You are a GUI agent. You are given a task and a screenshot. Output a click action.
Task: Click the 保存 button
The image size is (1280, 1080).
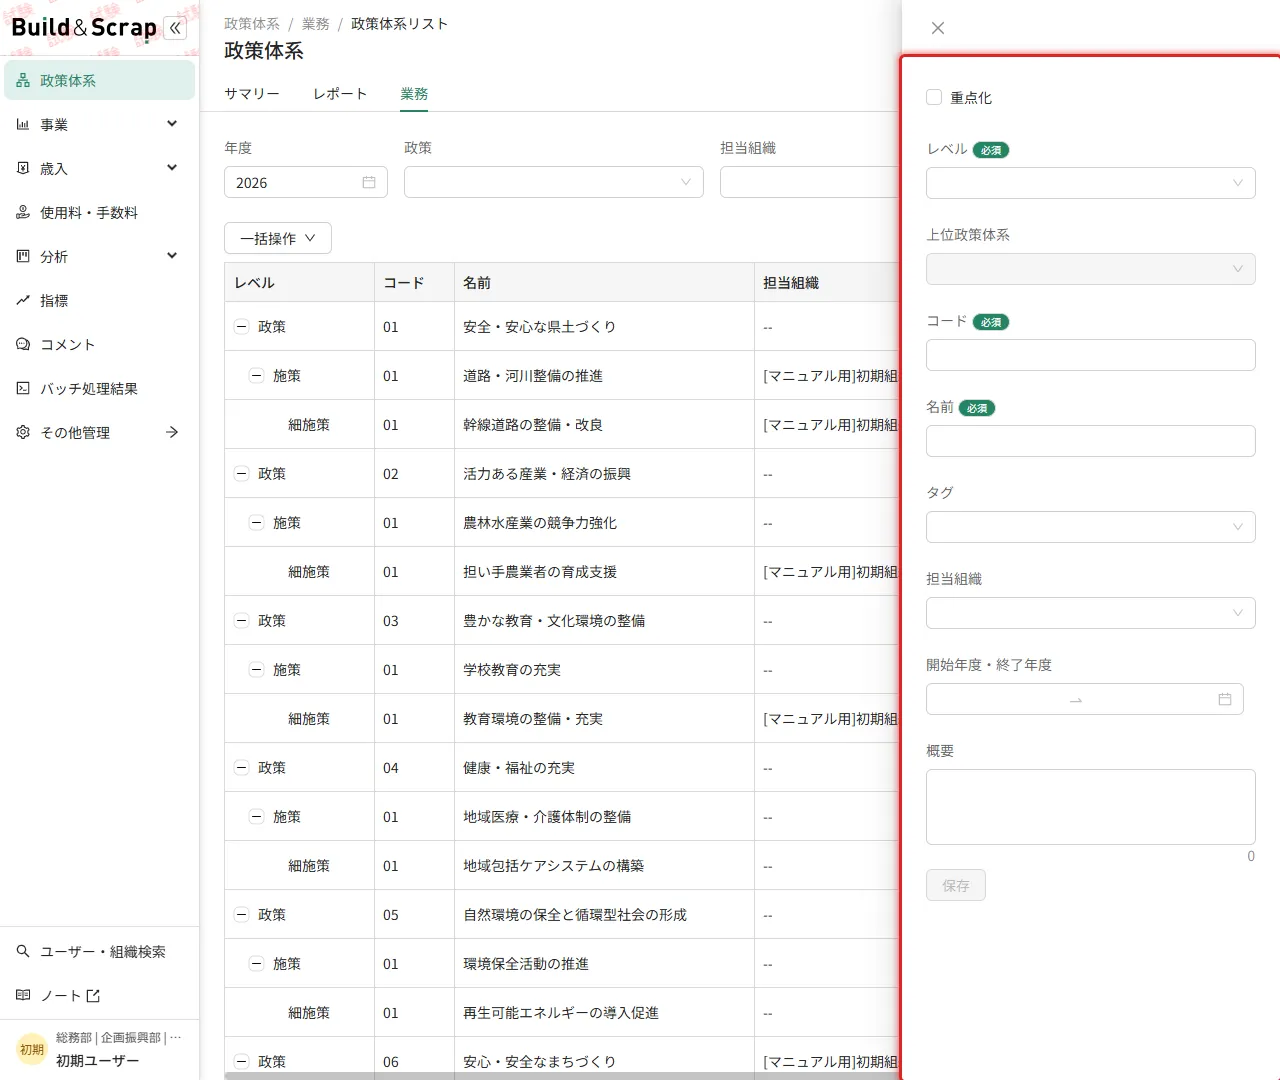click(x=956, y=885)
